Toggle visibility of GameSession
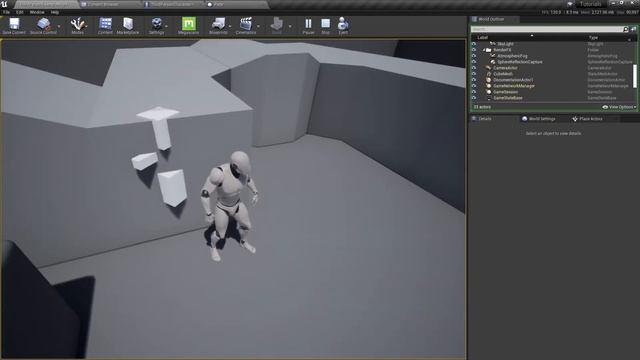The height and width of the screenshot is (360, 640). pyautogui.click(x=474, y=92)
